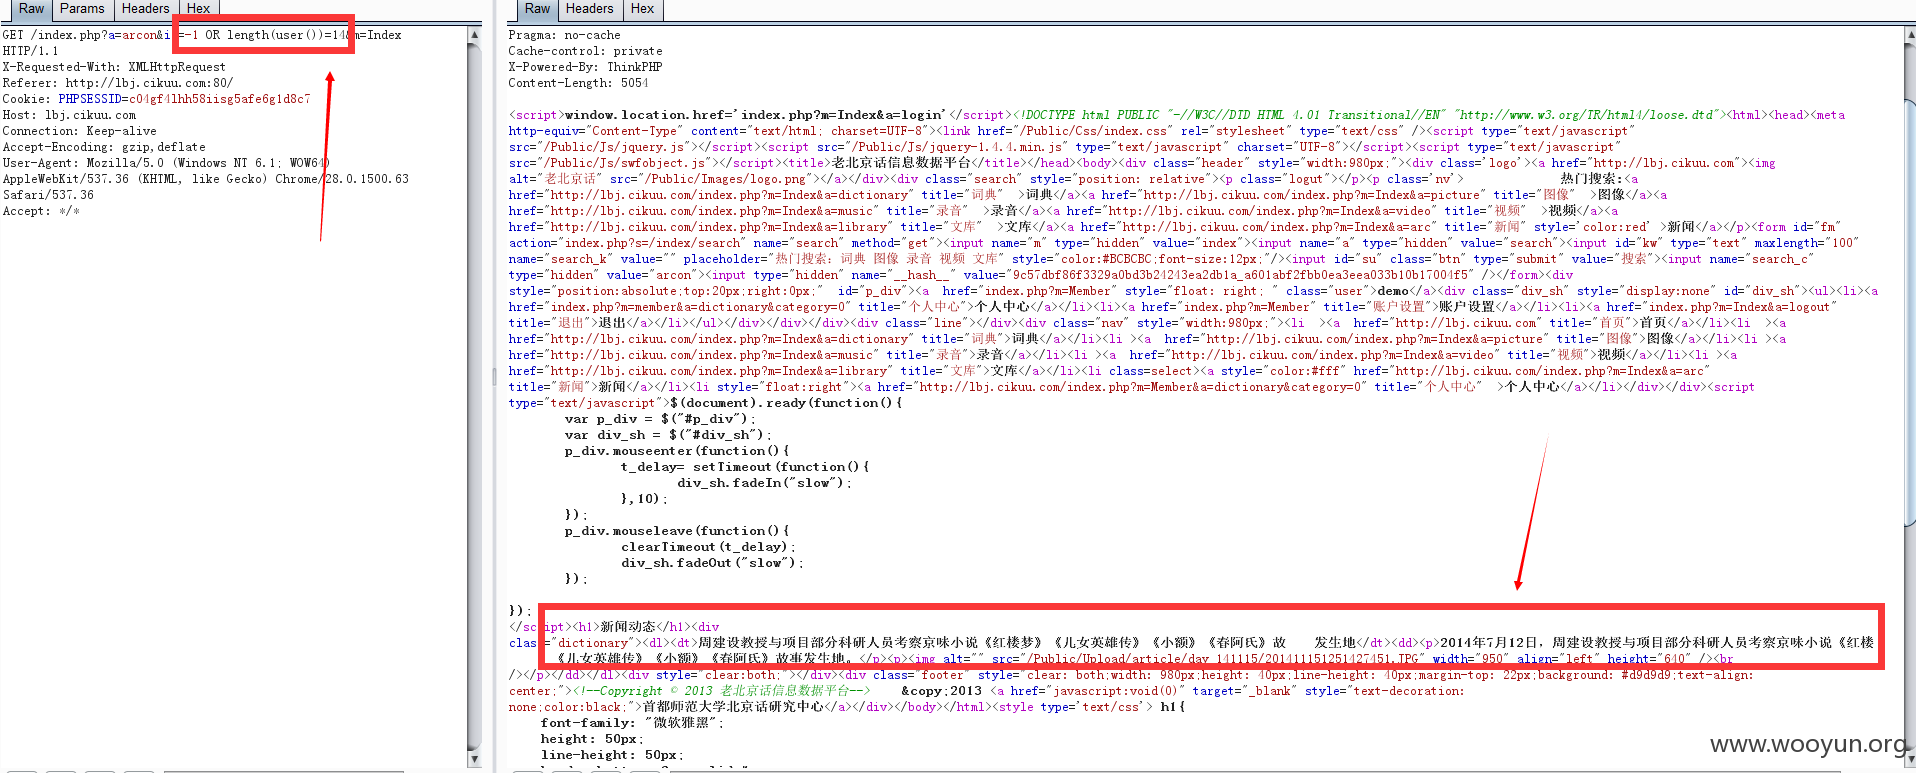Click the 'Connection: Keep-alive' header line
1916x773 pixels.
pos(80,131)
